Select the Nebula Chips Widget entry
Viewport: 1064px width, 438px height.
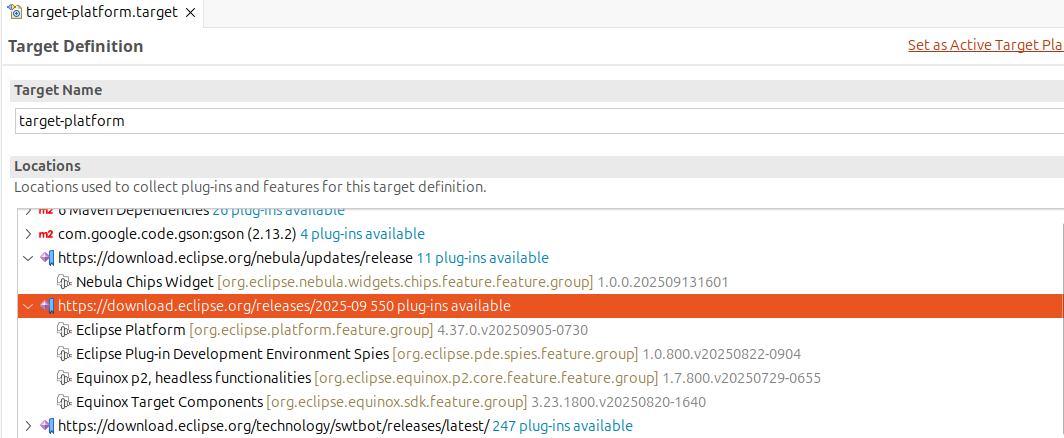[402, 282]
